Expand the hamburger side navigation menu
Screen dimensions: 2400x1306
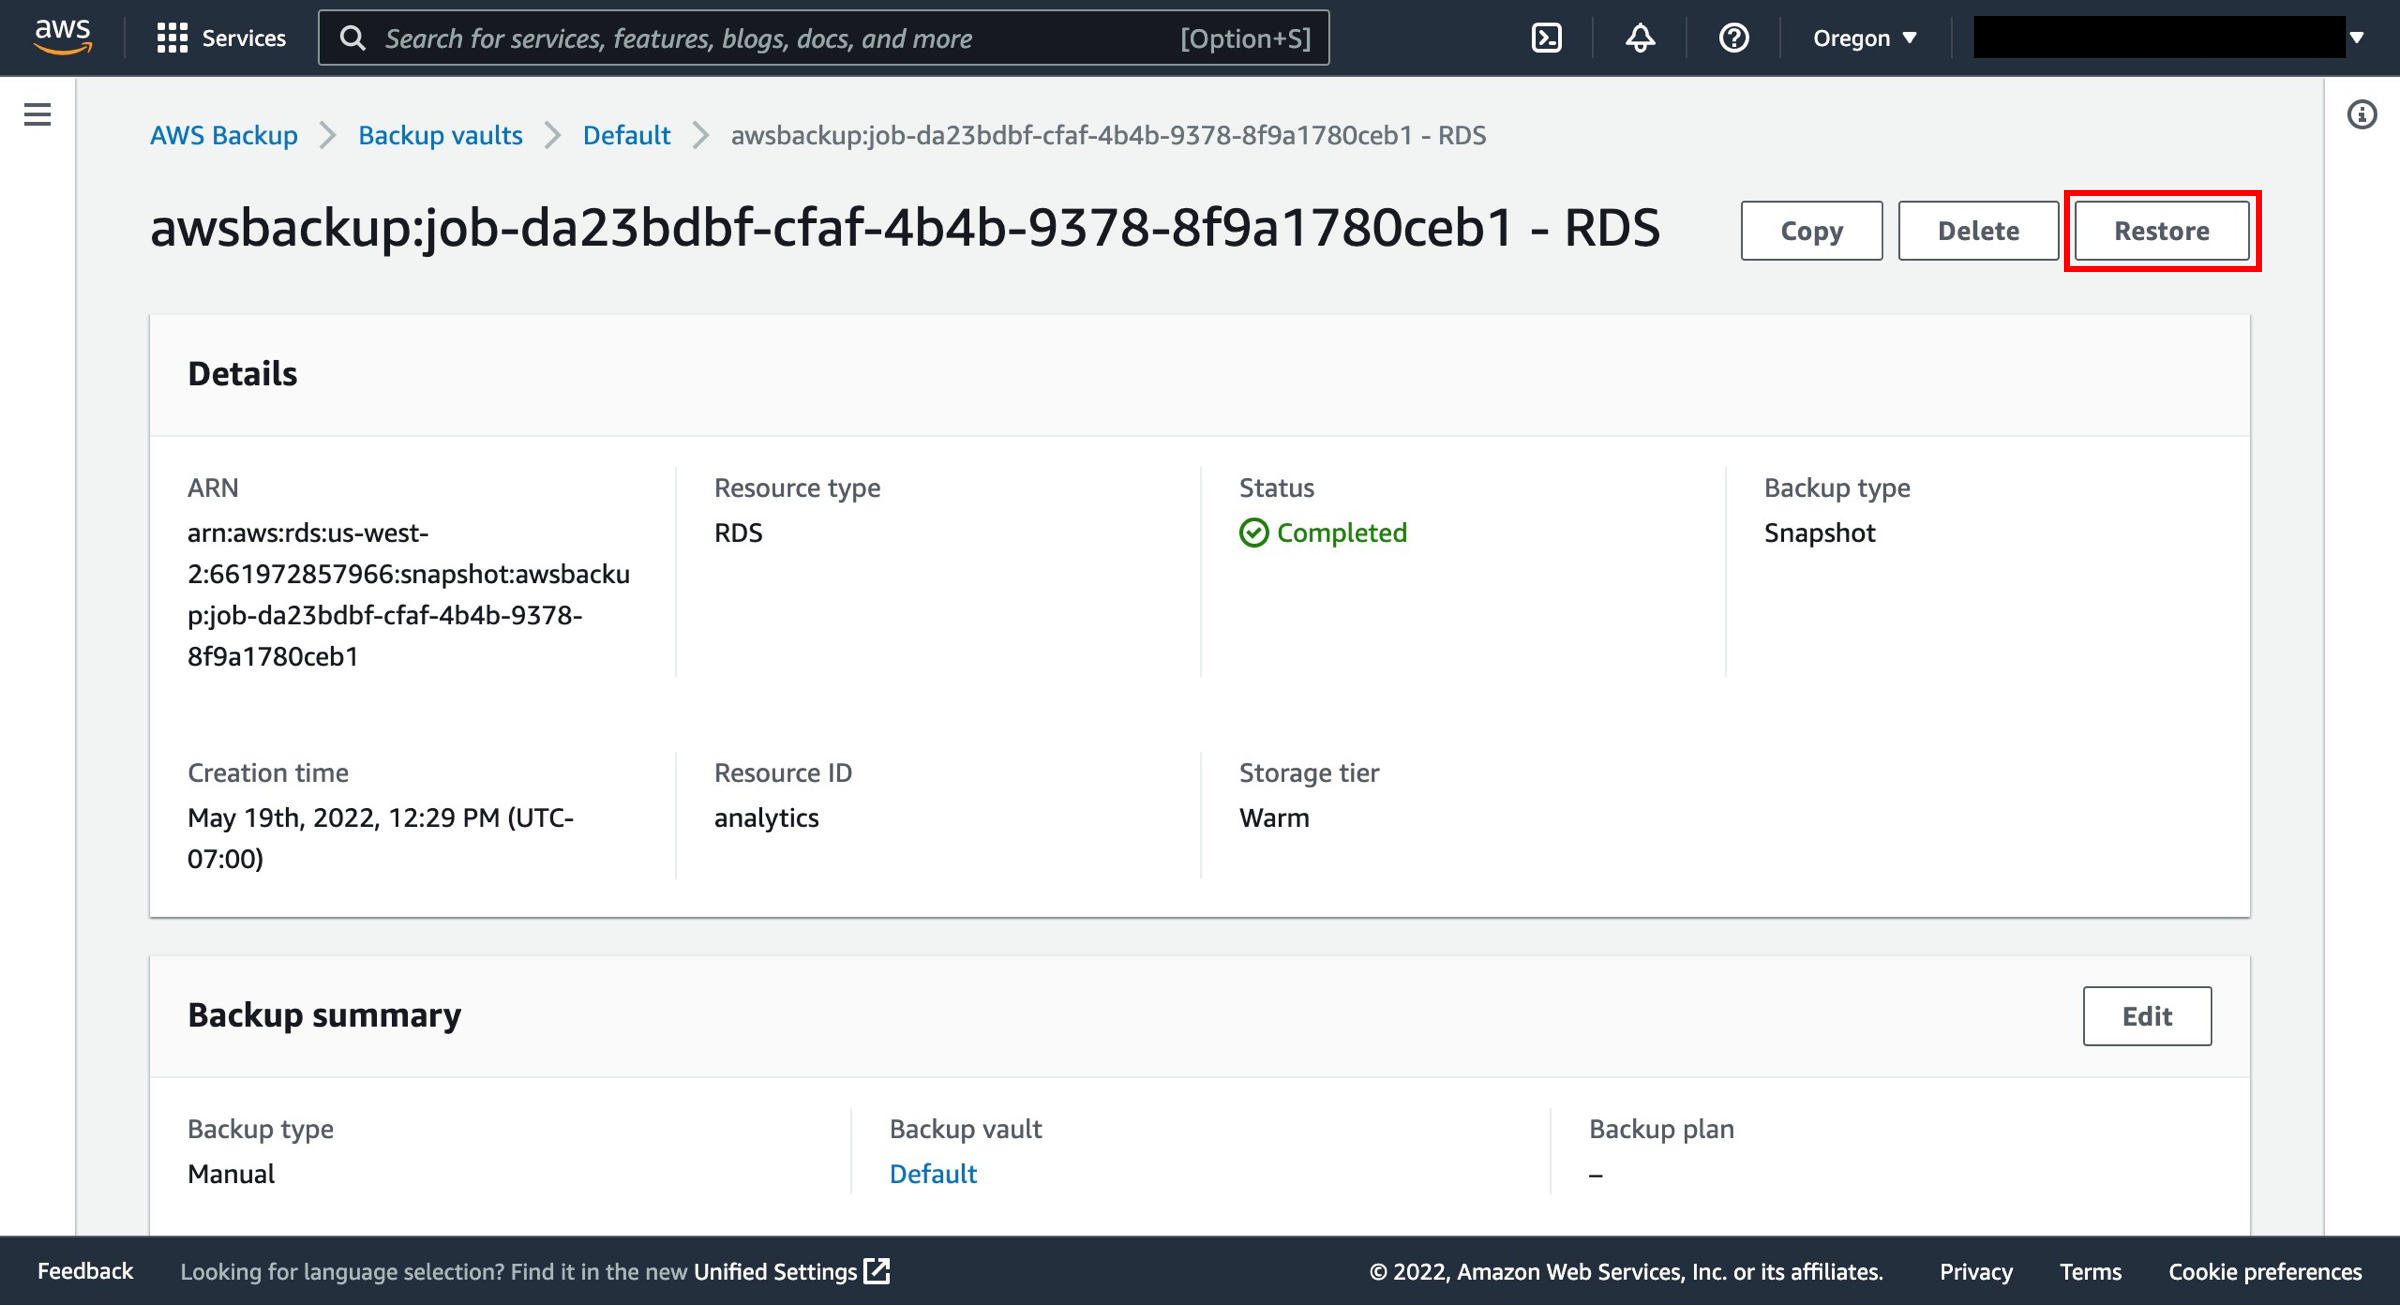(x=37, y=115)
